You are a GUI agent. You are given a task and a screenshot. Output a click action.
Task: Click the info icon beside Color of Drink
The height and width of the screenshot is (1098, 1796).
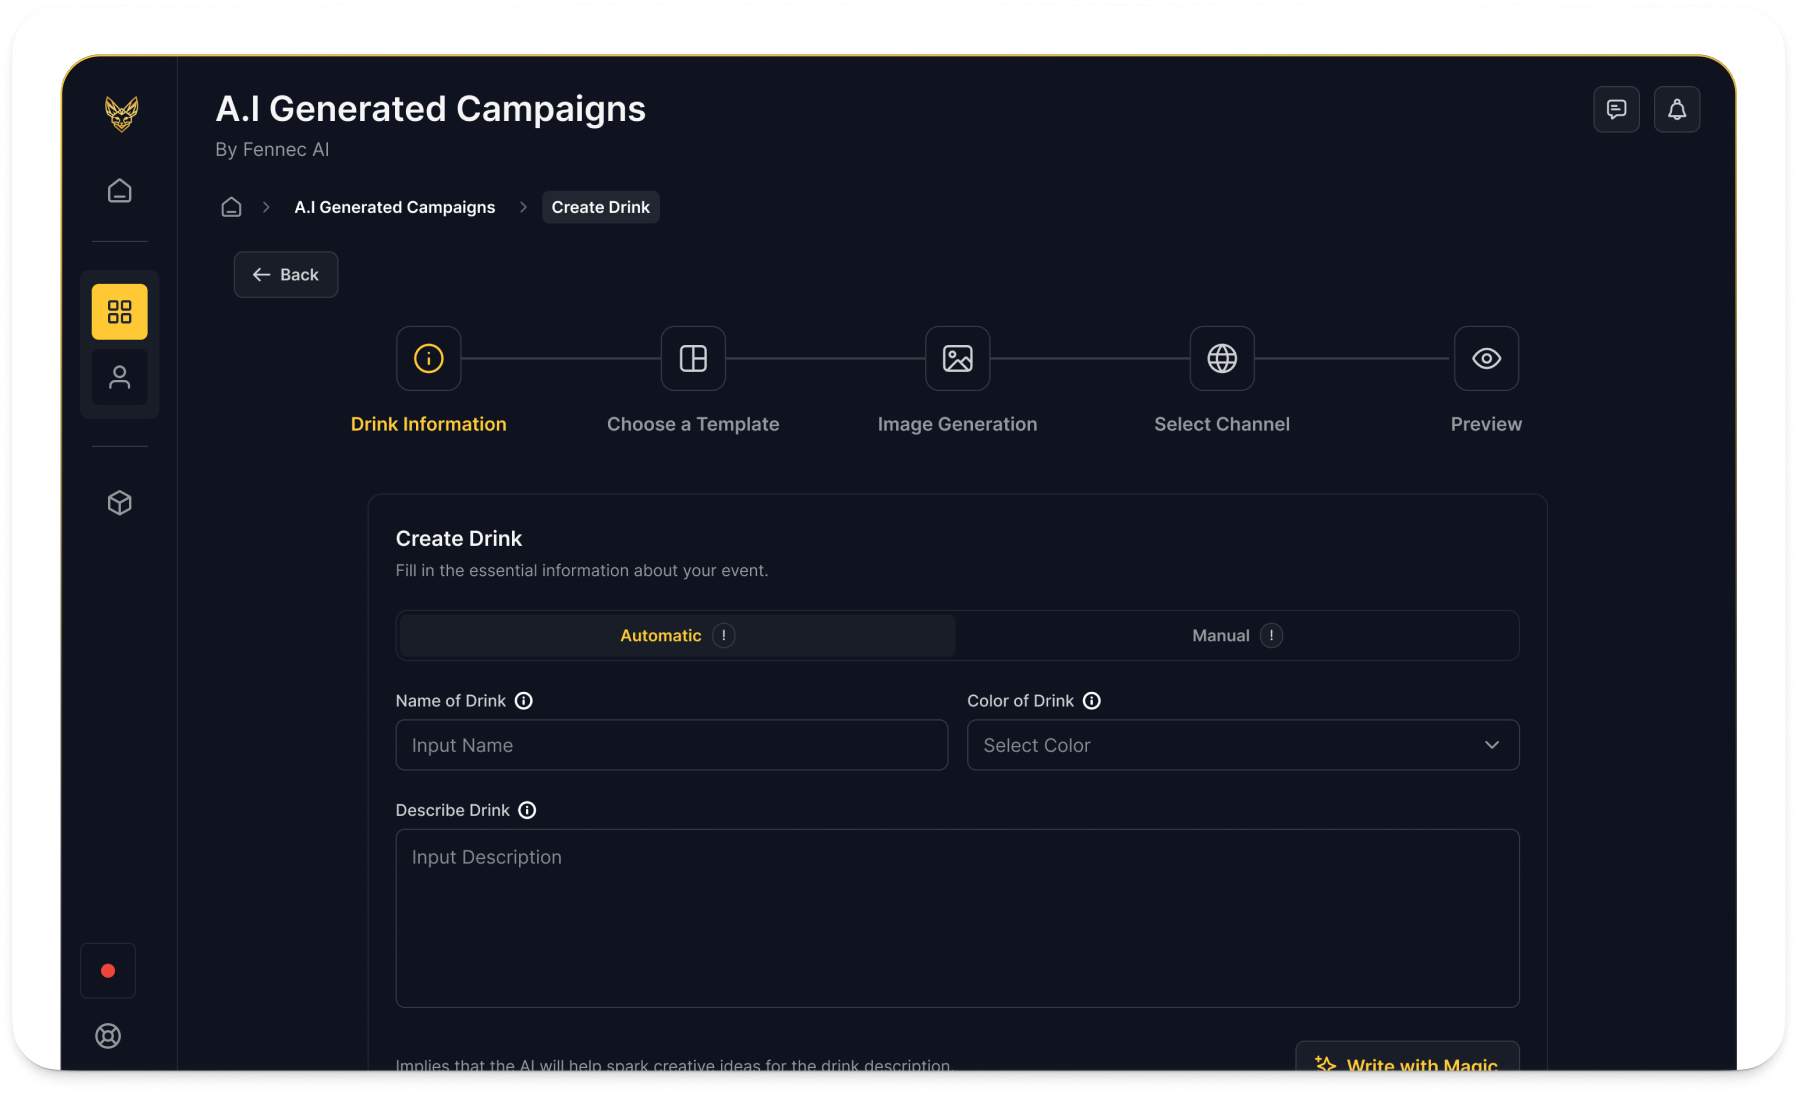(x=1092, y=701)
